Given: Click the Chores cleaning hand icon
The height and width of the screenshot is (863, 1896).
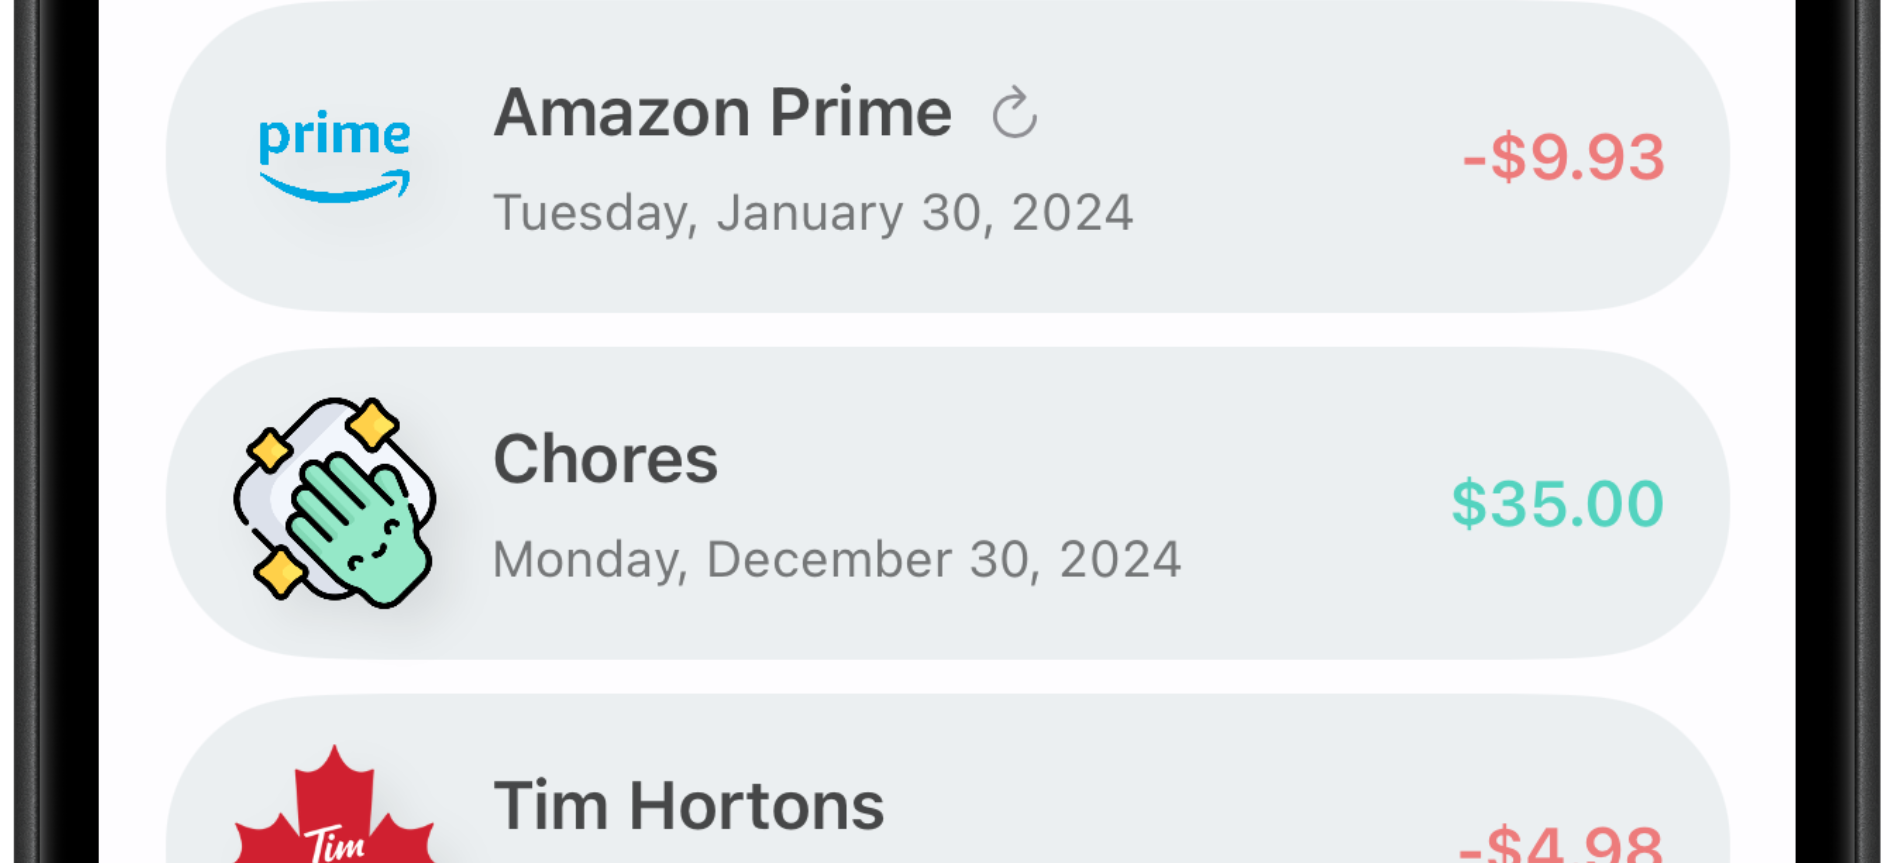Looking at the screenshot, I should click(334, 503).
